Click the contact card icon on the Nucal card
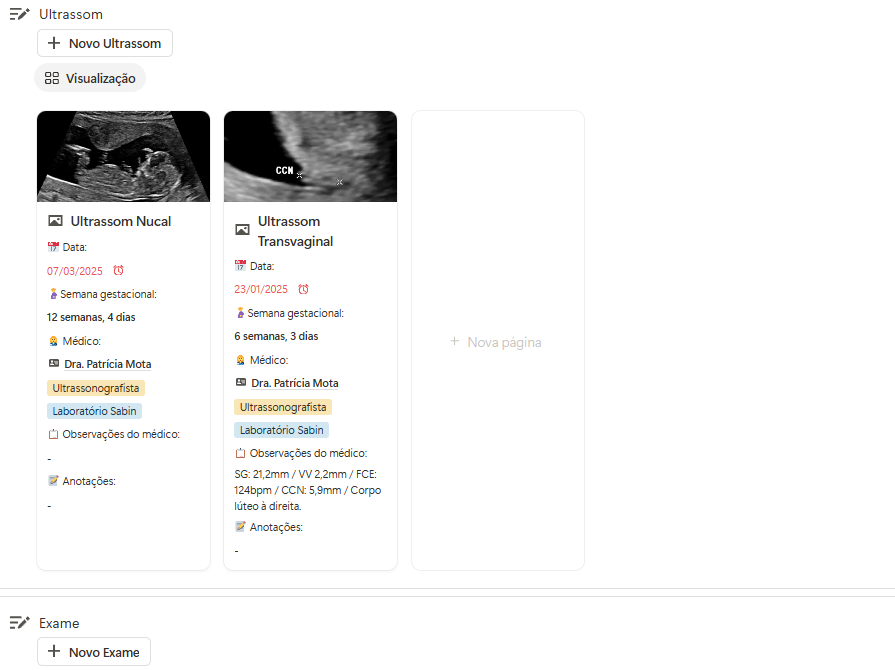Screen dimensions: 895x670 pyautogui.click(x=54, y=364)
